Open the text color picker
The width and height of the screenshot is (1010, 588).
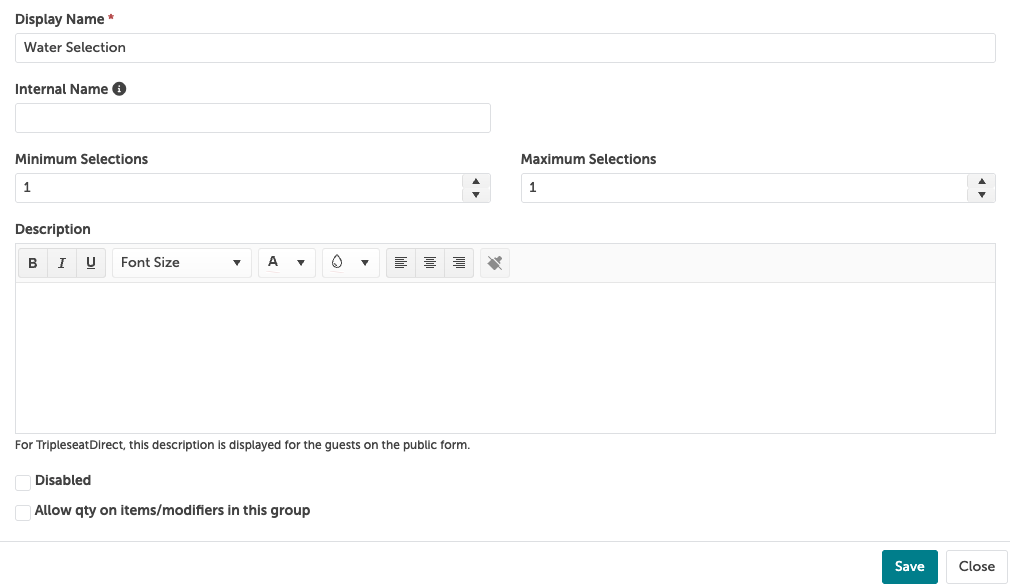click(287, 263)
